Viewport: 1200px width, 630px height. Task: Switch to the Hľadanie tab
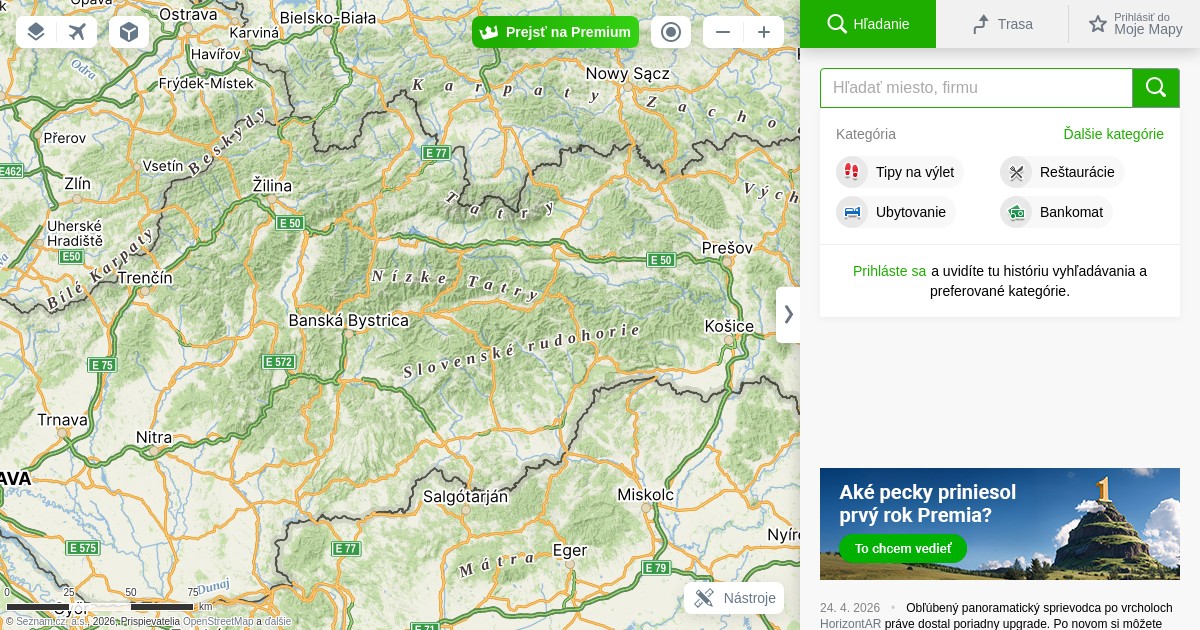(868, 24)
